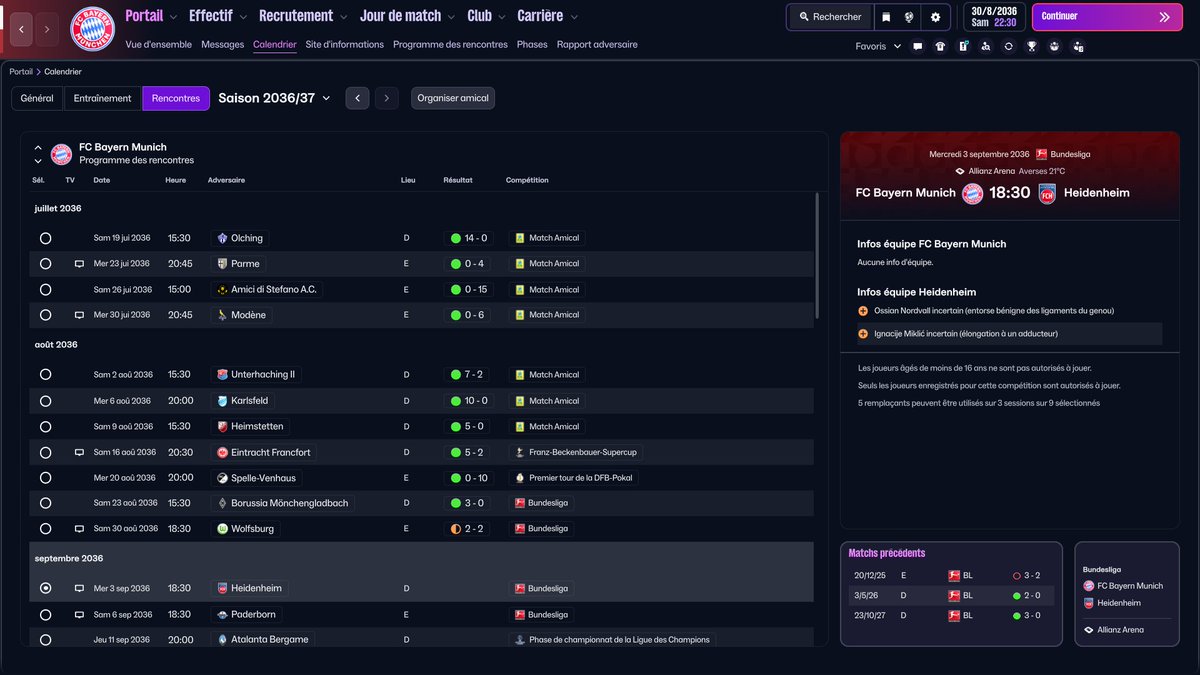
Task: Open the settings gear icon
Action: (x=935, y=17)
